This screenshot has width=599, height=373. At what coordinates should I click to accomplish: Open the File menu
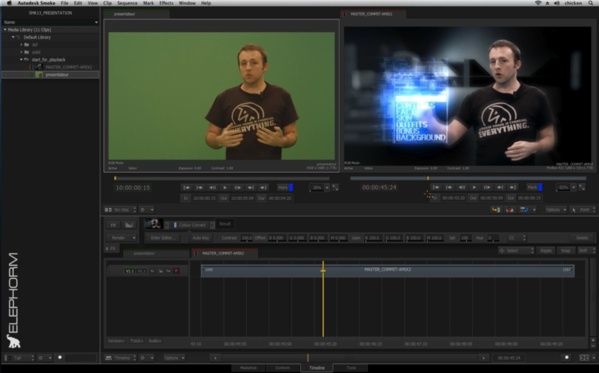pyautogui.click(x=65, y=3)
